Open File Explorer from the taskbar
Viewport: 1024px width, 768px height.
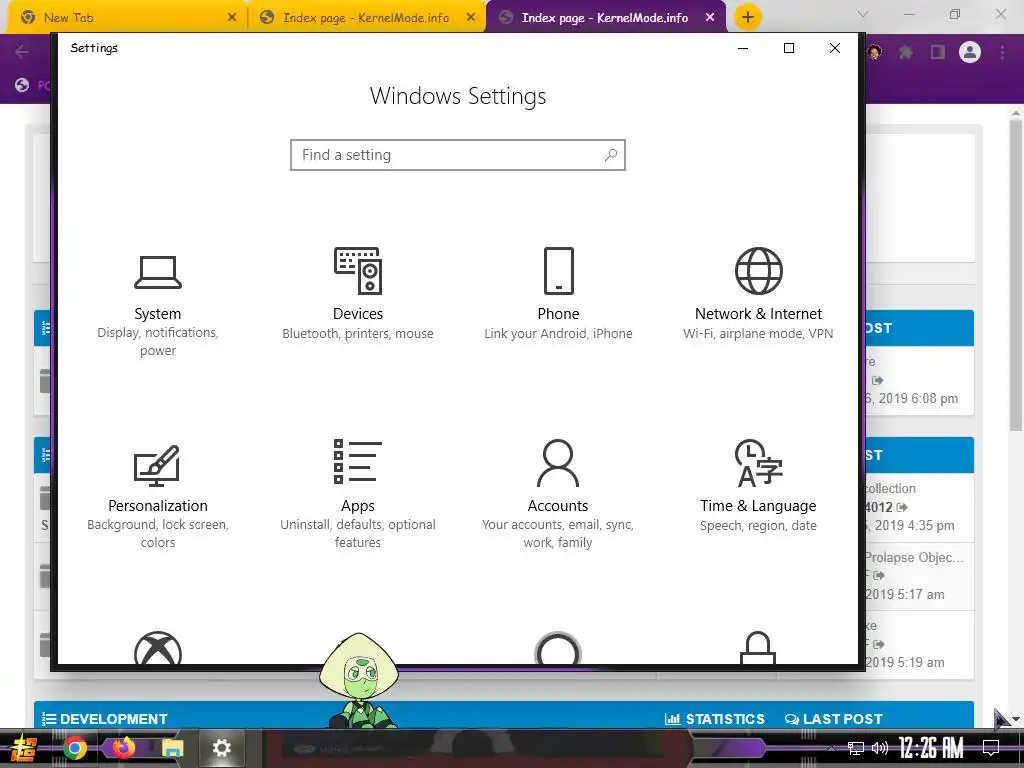tap(173, 748)
